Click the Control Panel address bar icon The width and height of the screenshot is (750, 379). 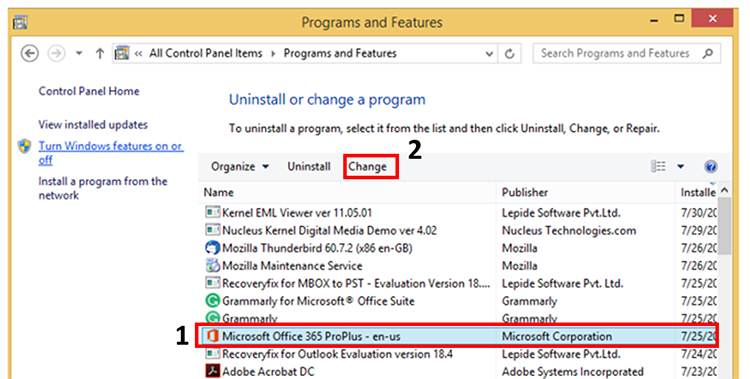coord(122,53)
